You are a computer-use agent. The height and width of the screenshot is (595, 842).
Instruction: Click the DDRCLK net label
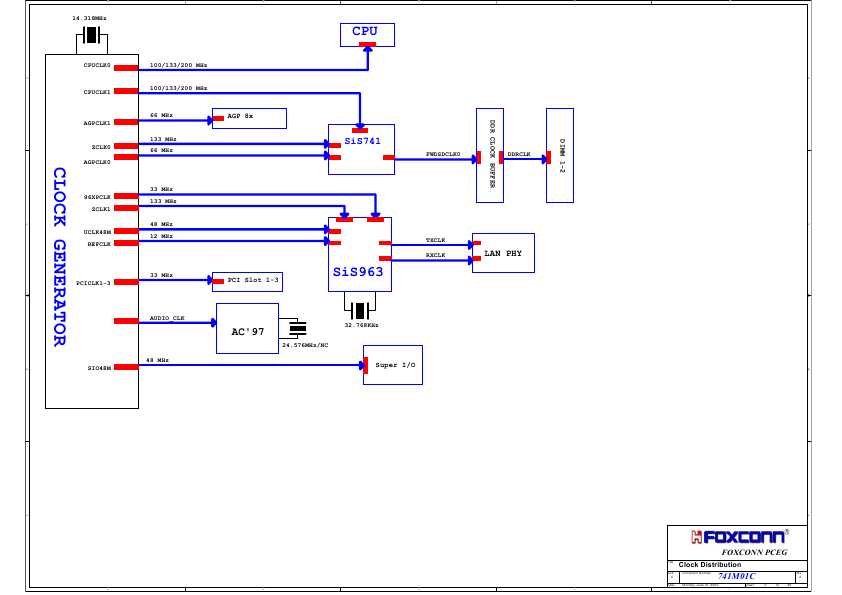tap(519, 154)
